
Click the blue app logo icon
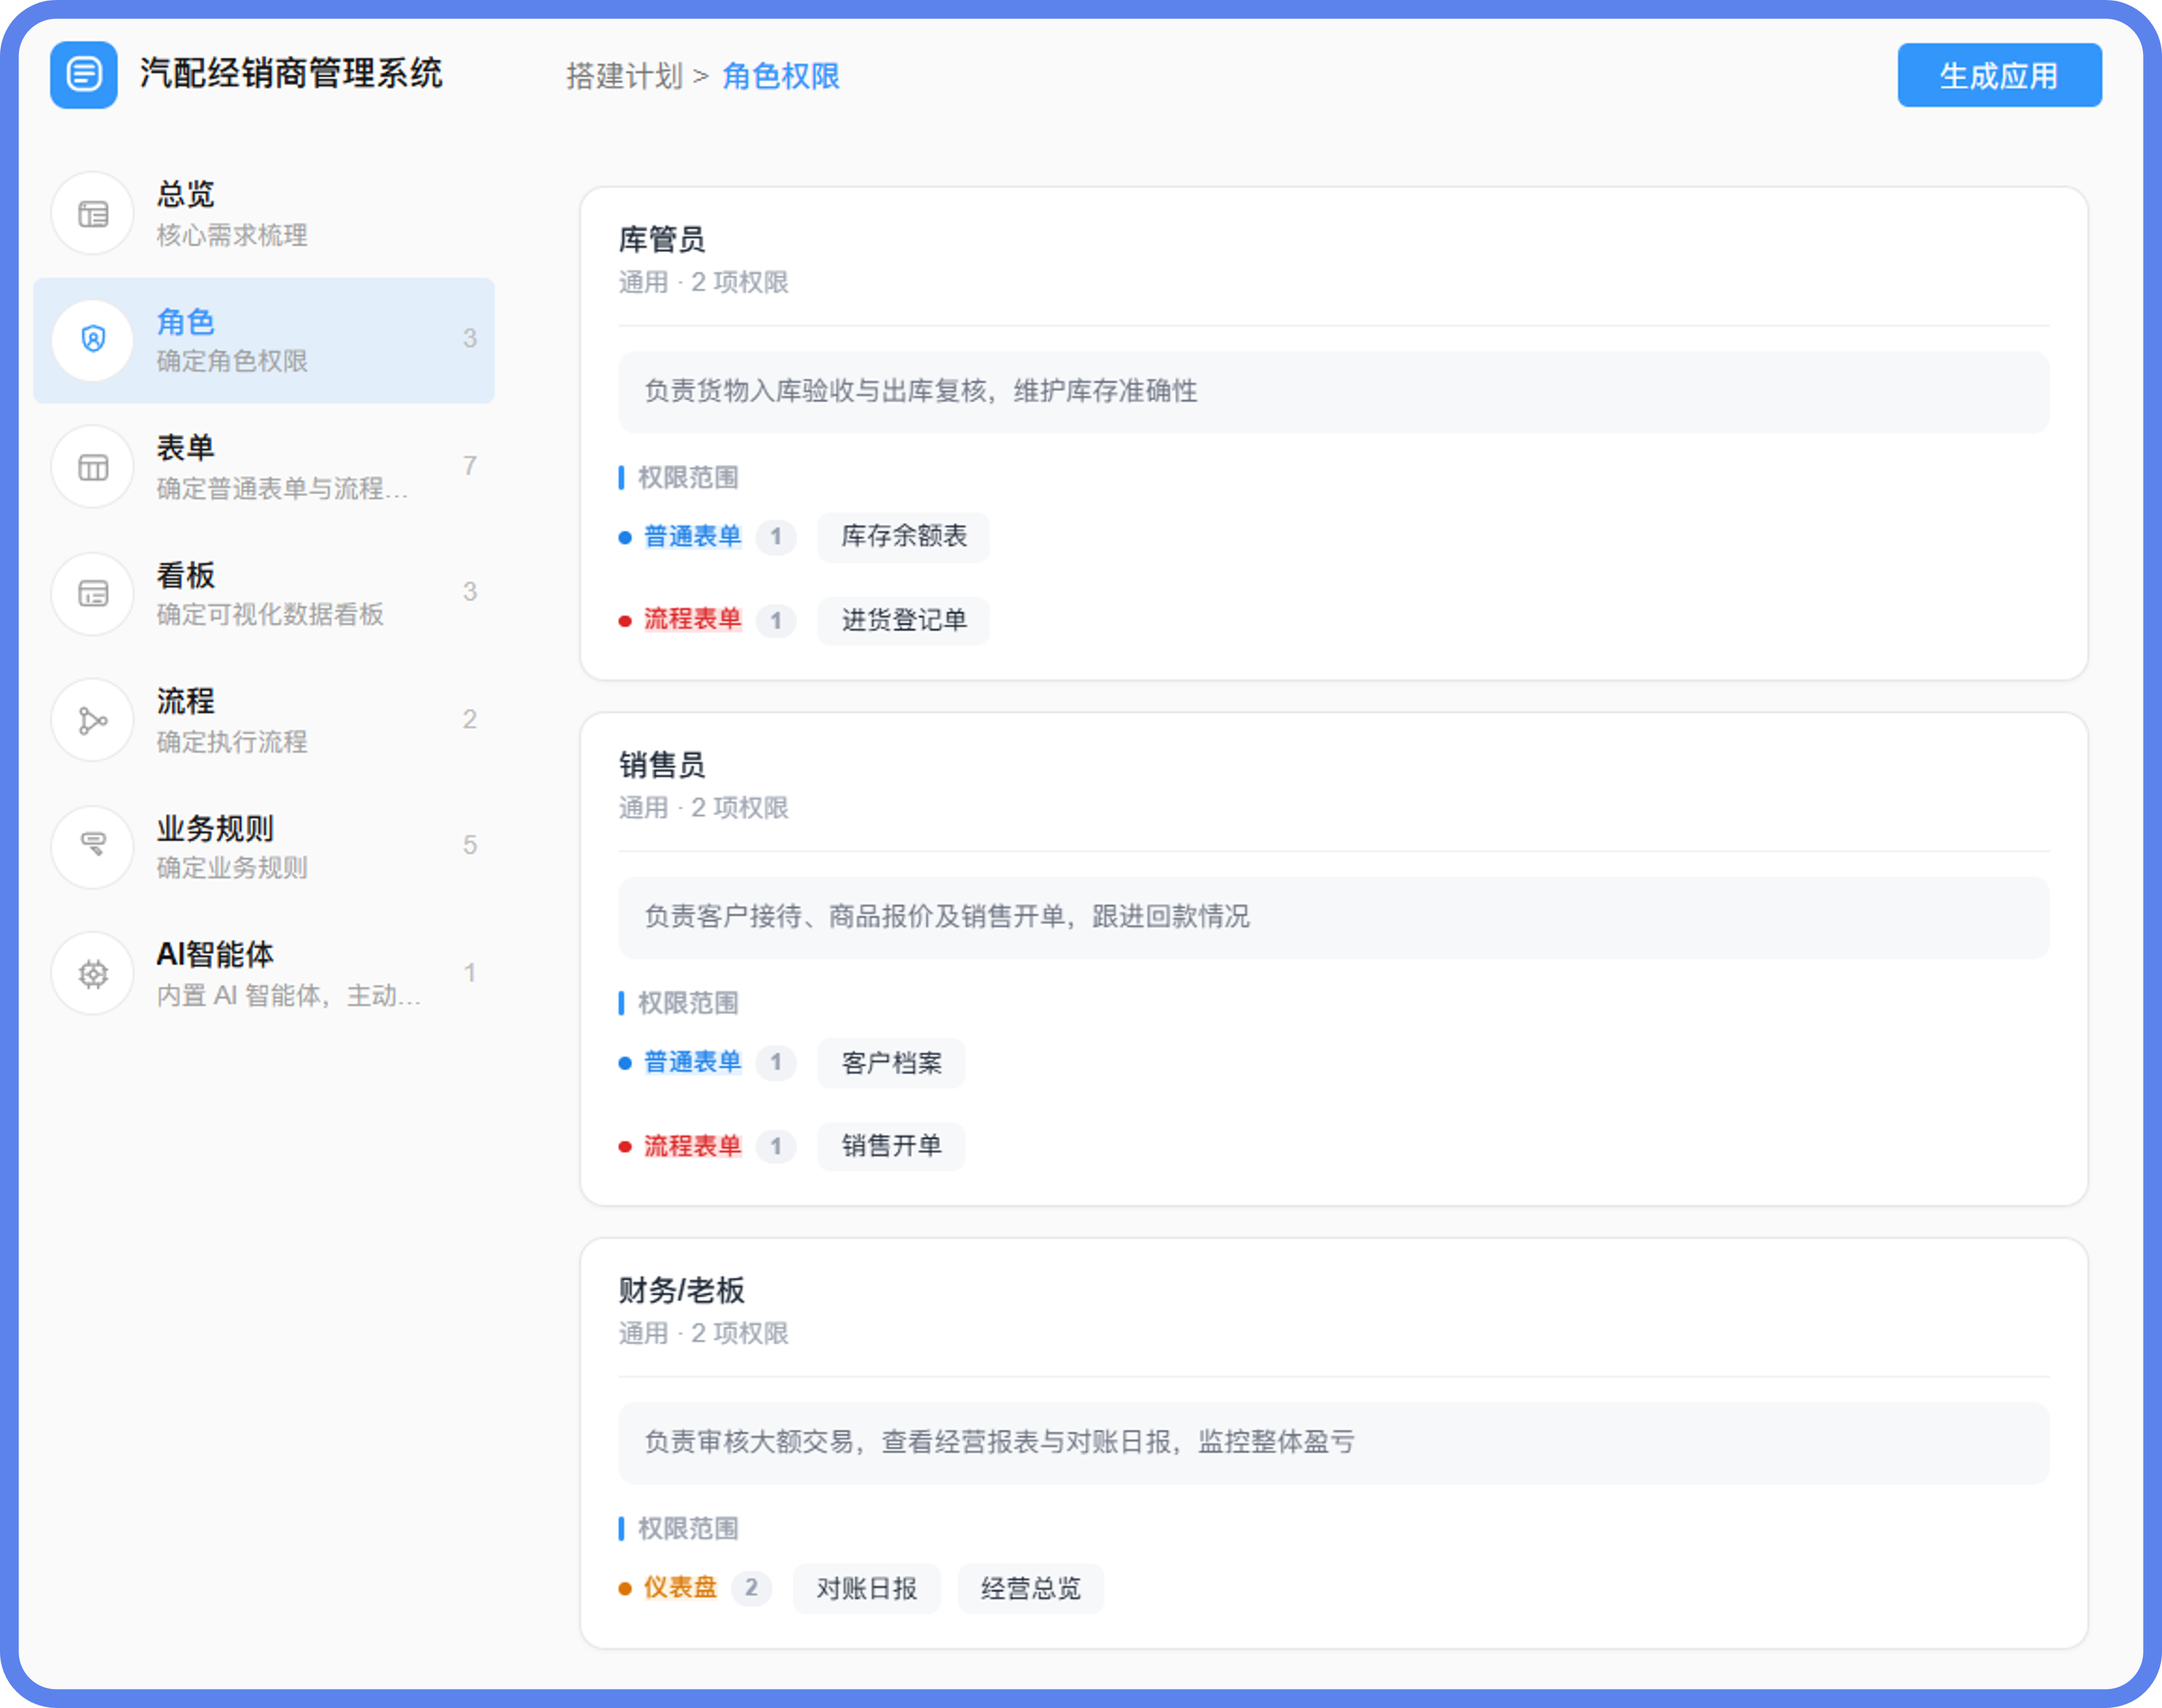[84, 75]
